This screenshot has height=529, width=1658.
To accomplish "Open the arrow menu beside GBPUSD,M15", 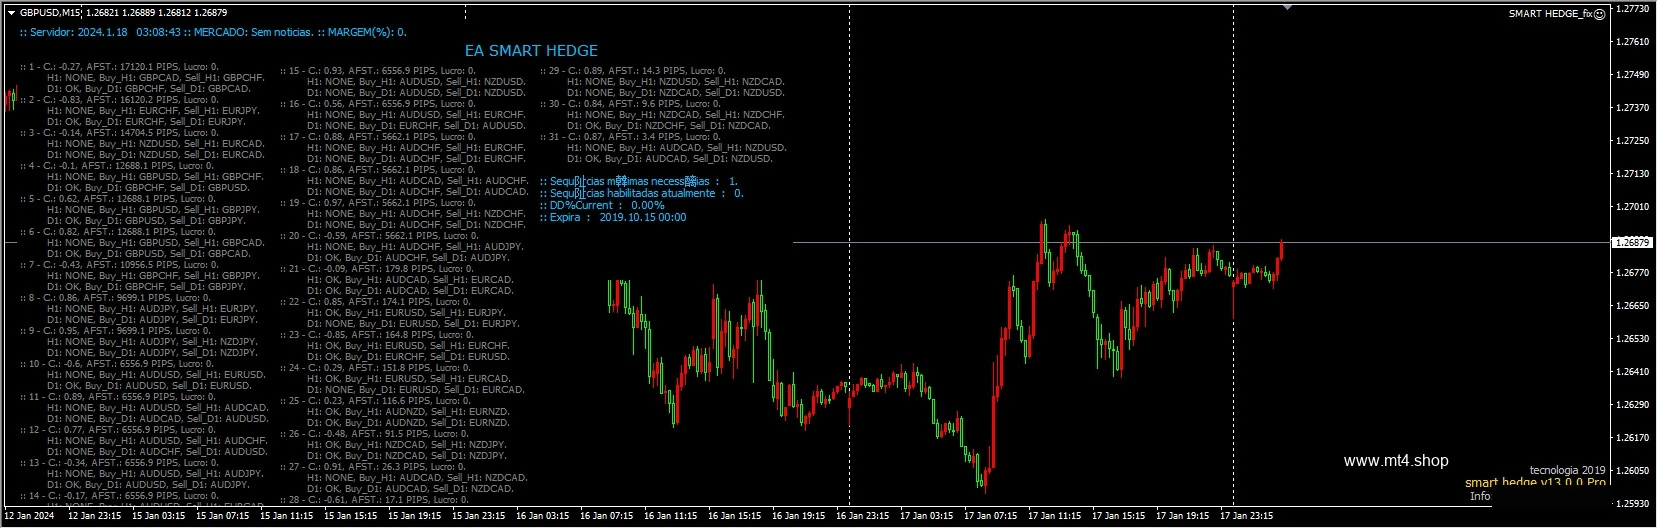I will point(10,13).
